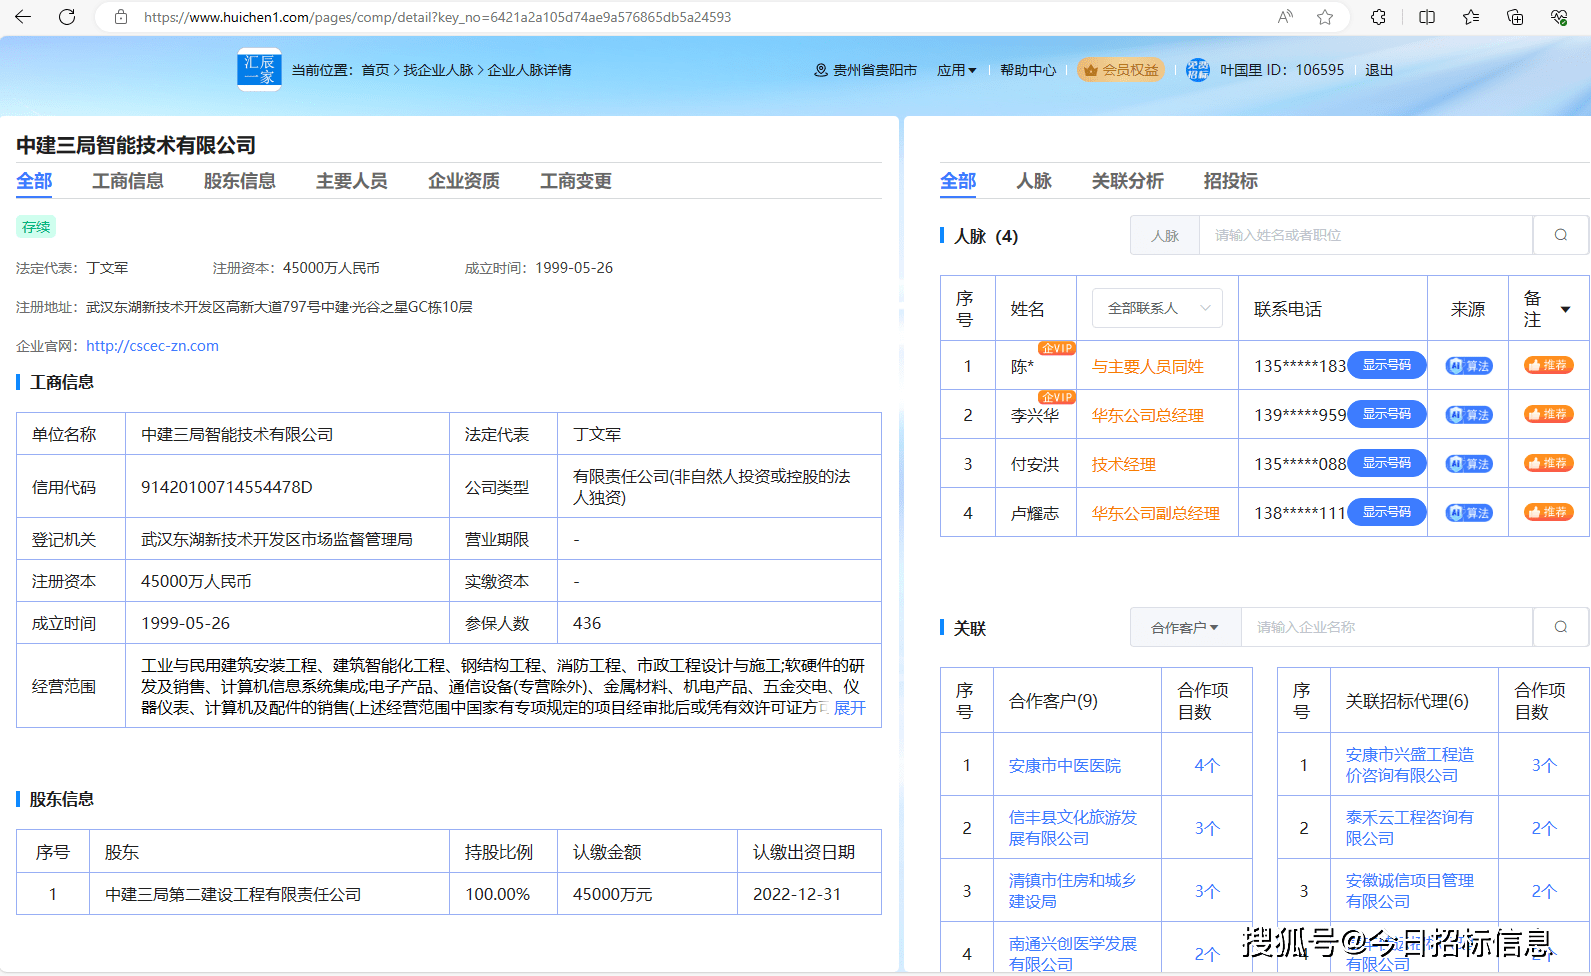Click 算法 source badge for 卢耀志

1468,513
